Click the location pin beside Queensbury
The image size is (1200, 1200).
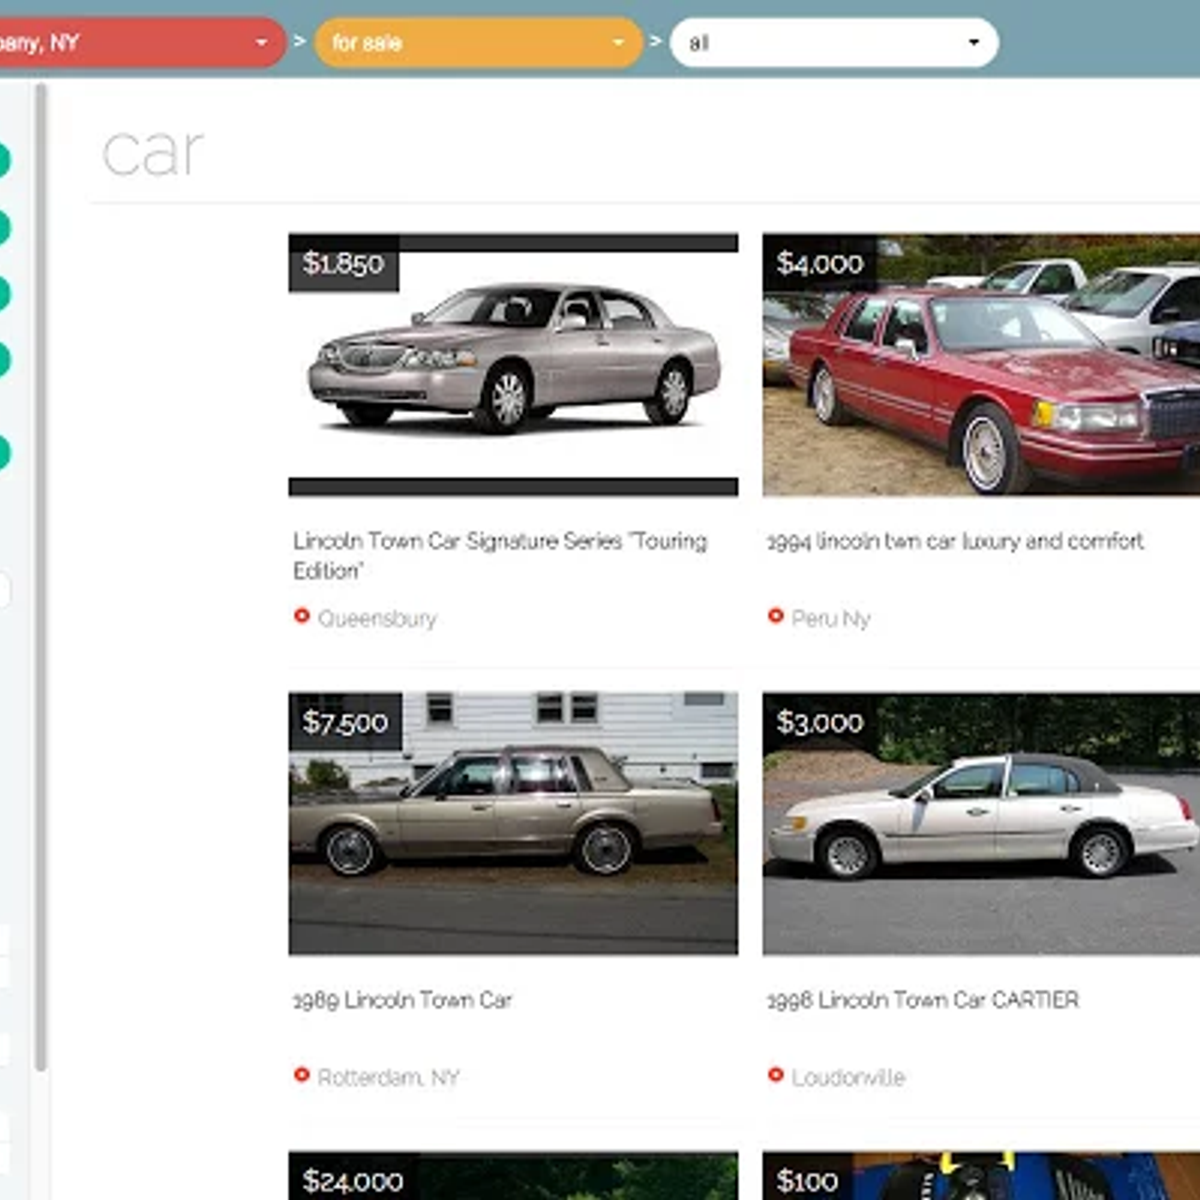click(x=301, y=616)
